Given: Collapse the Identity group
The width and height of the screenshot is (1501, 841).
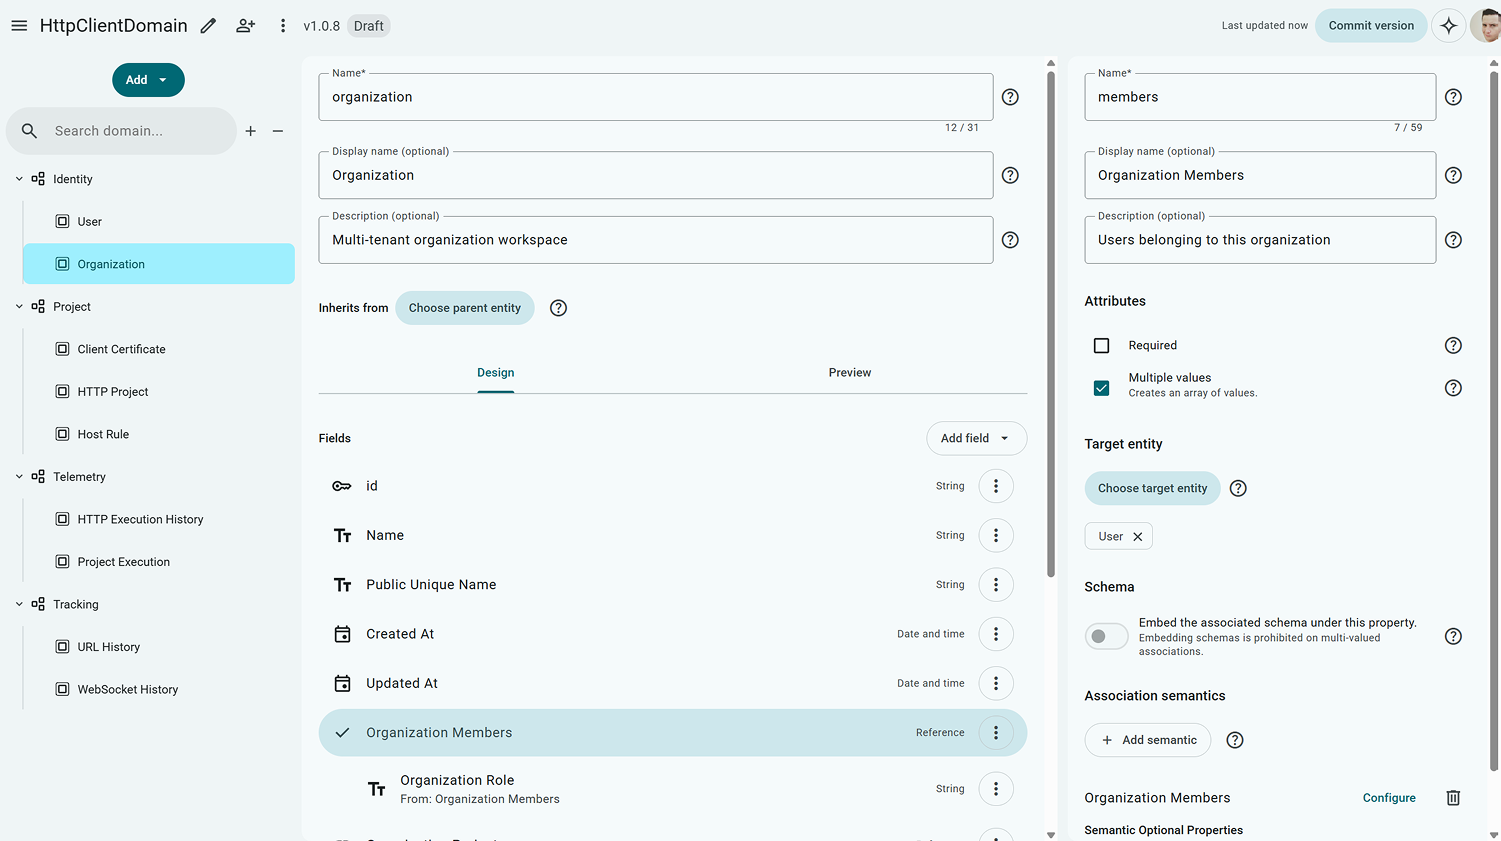Looking at the screenshot, I should (x=19, y=179).
